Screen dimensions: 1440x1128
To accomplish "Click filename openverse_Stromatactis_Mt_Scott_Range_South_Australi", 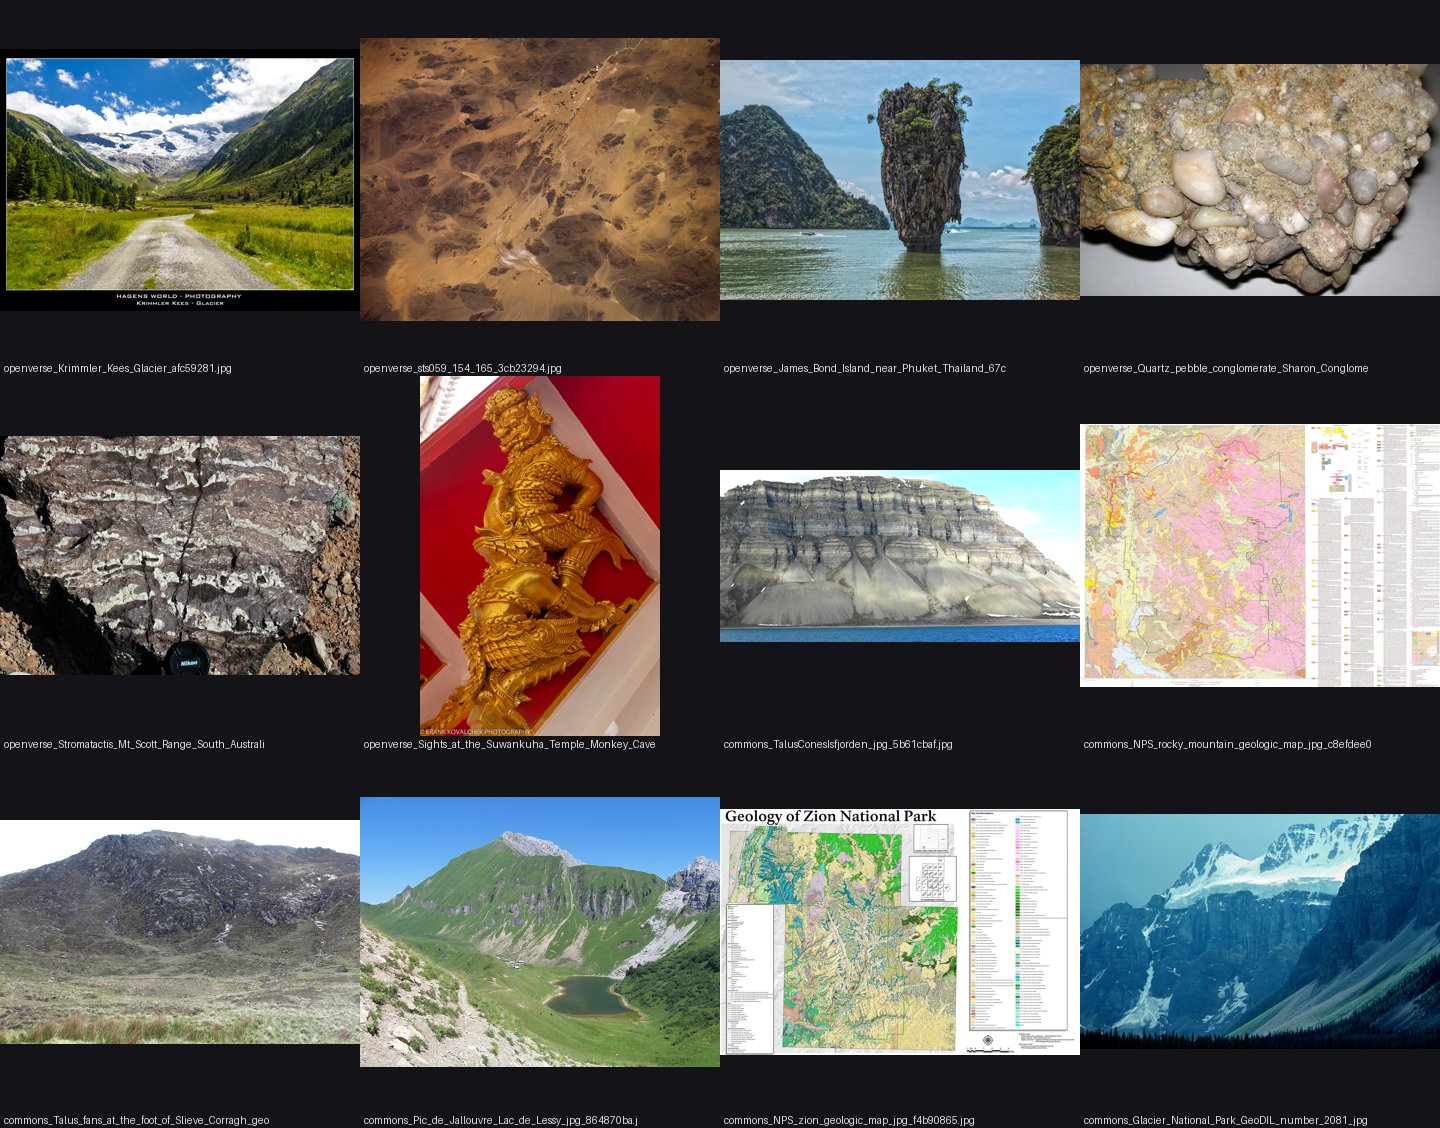I will [x=134, y=744].
